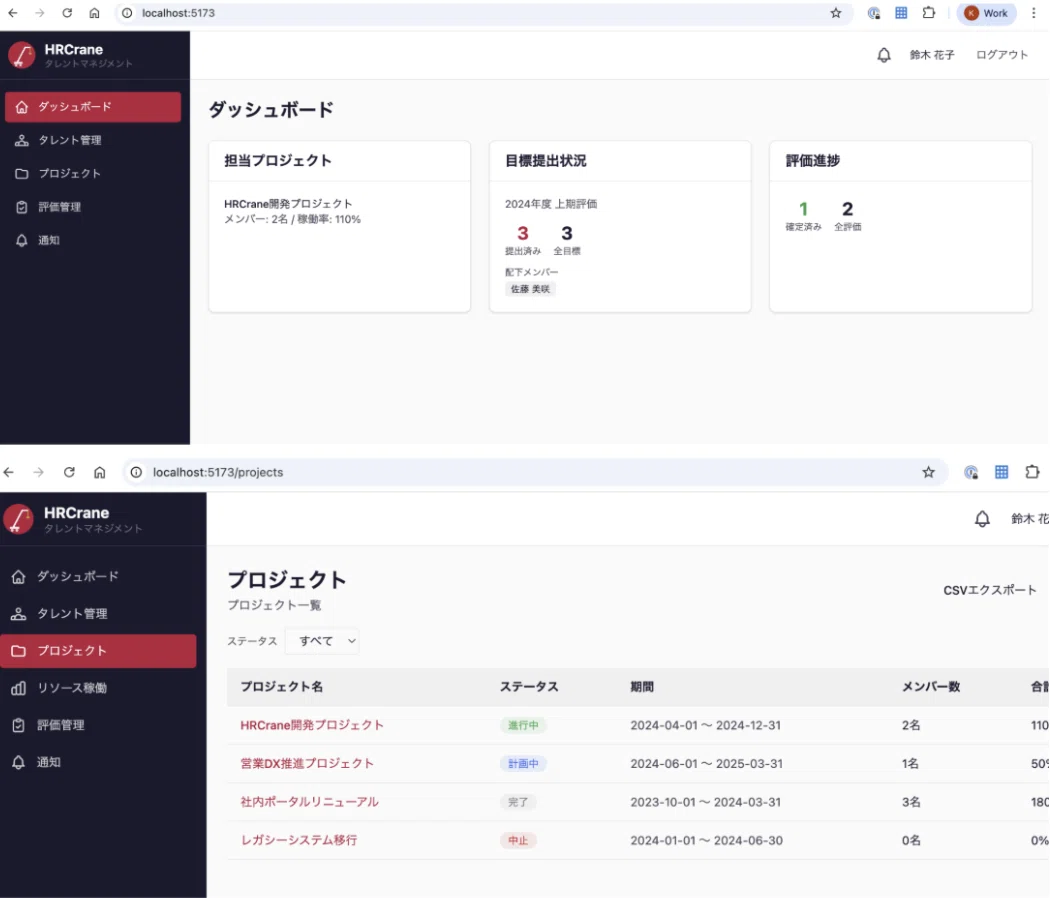Open 評価管理 in dashboard window sidebar
Image resolution: width=1050 pixels, height=898 pixels.
93,207
